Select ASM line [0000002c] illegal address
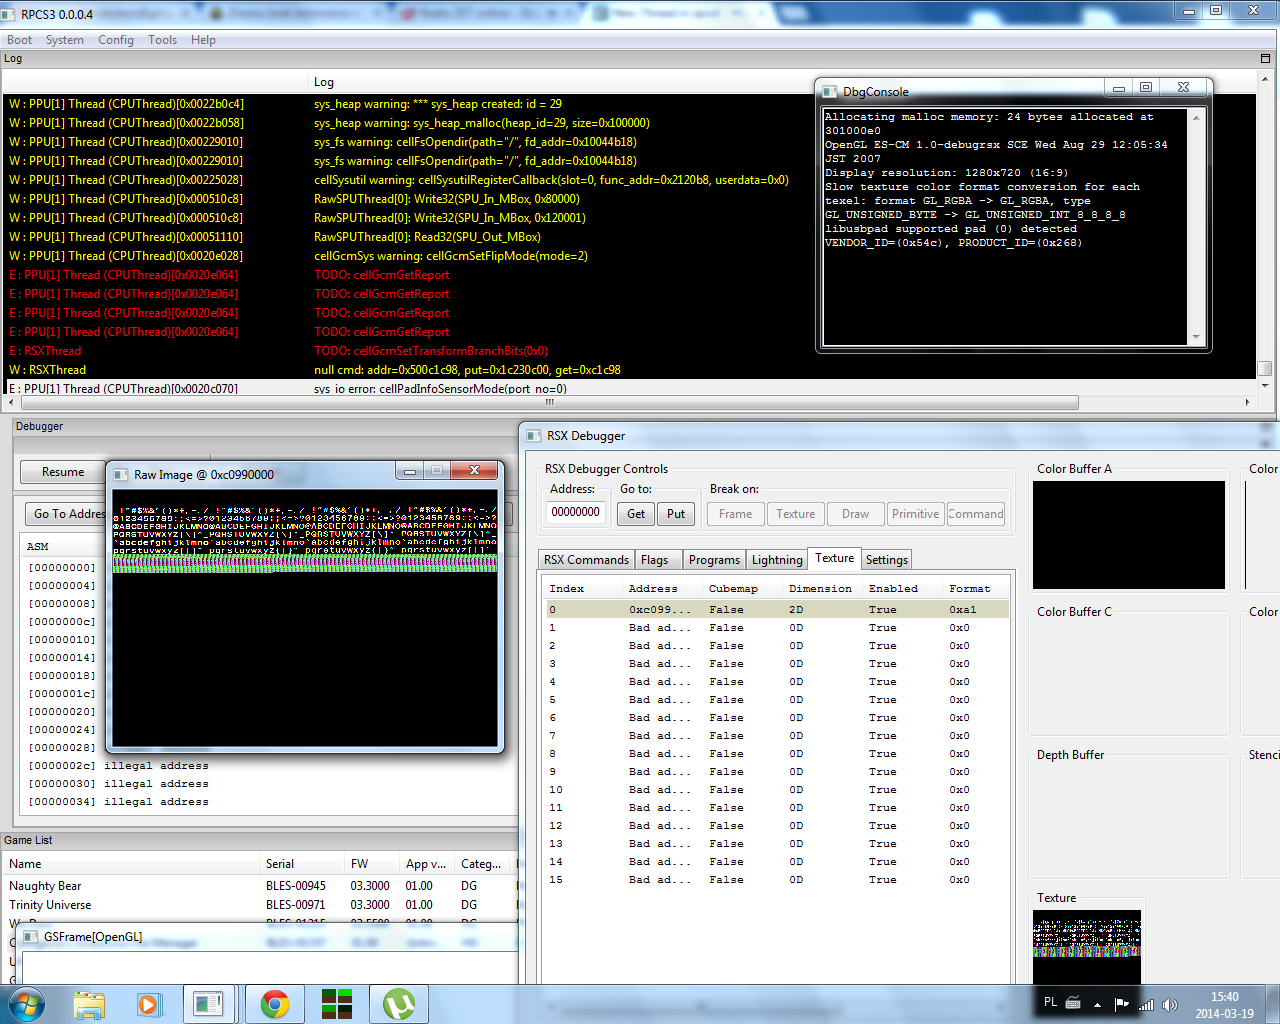Screen dimensions: 1280x1024 [x=118, y=766]
